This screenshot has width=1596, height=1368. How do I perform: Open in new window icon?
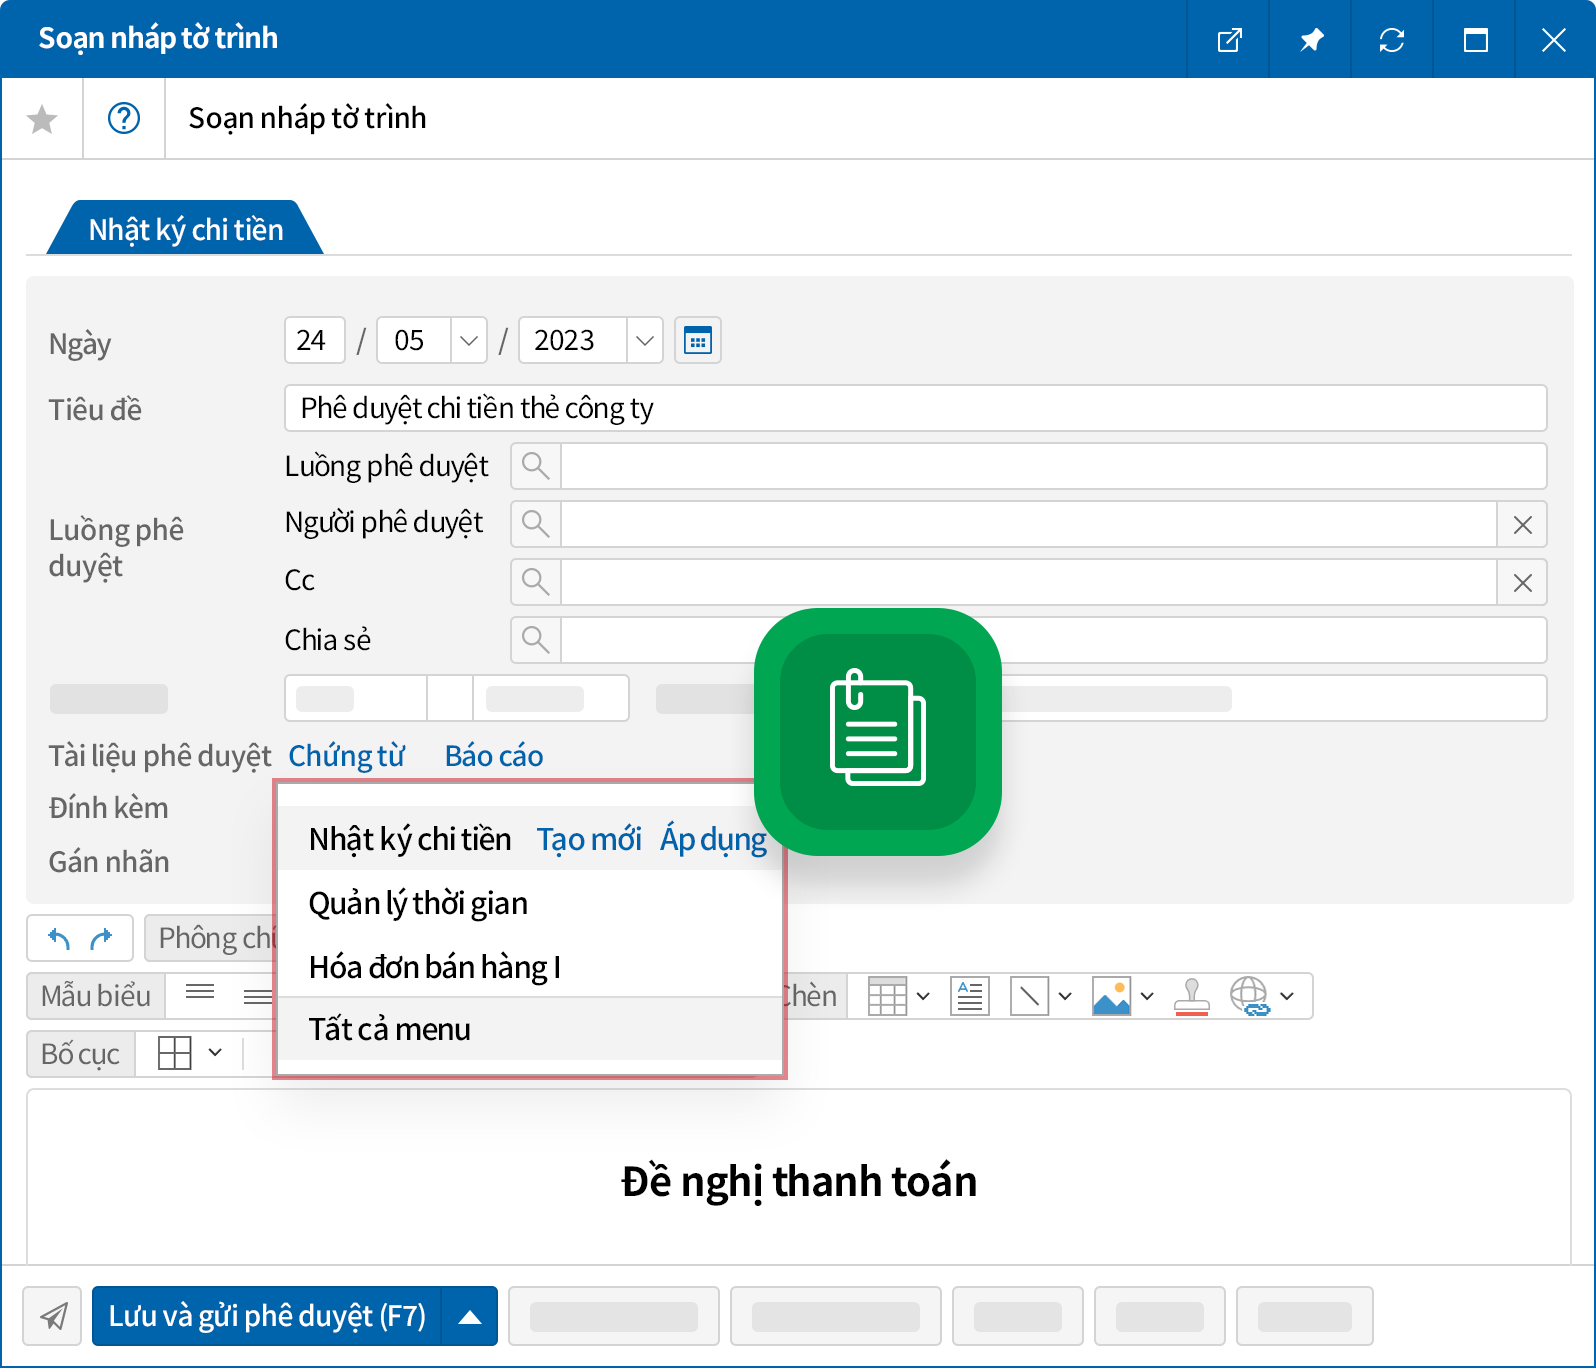(1229, 40)
